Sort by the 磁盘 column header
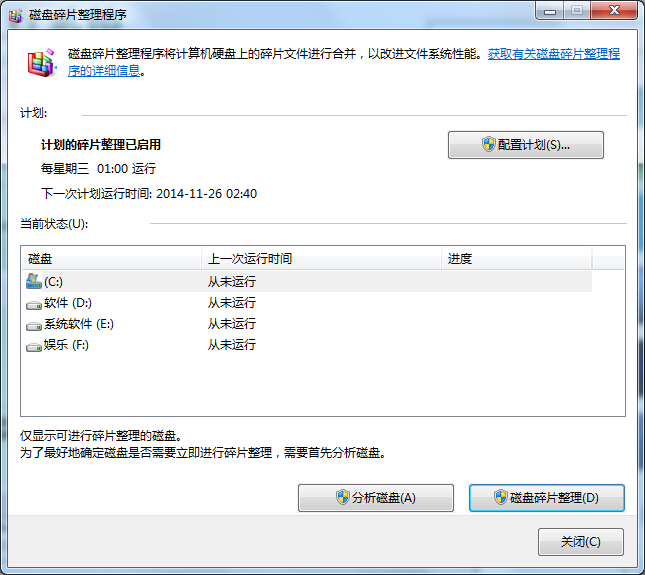This screenshot has width=645, height=575. coord(111,258)
